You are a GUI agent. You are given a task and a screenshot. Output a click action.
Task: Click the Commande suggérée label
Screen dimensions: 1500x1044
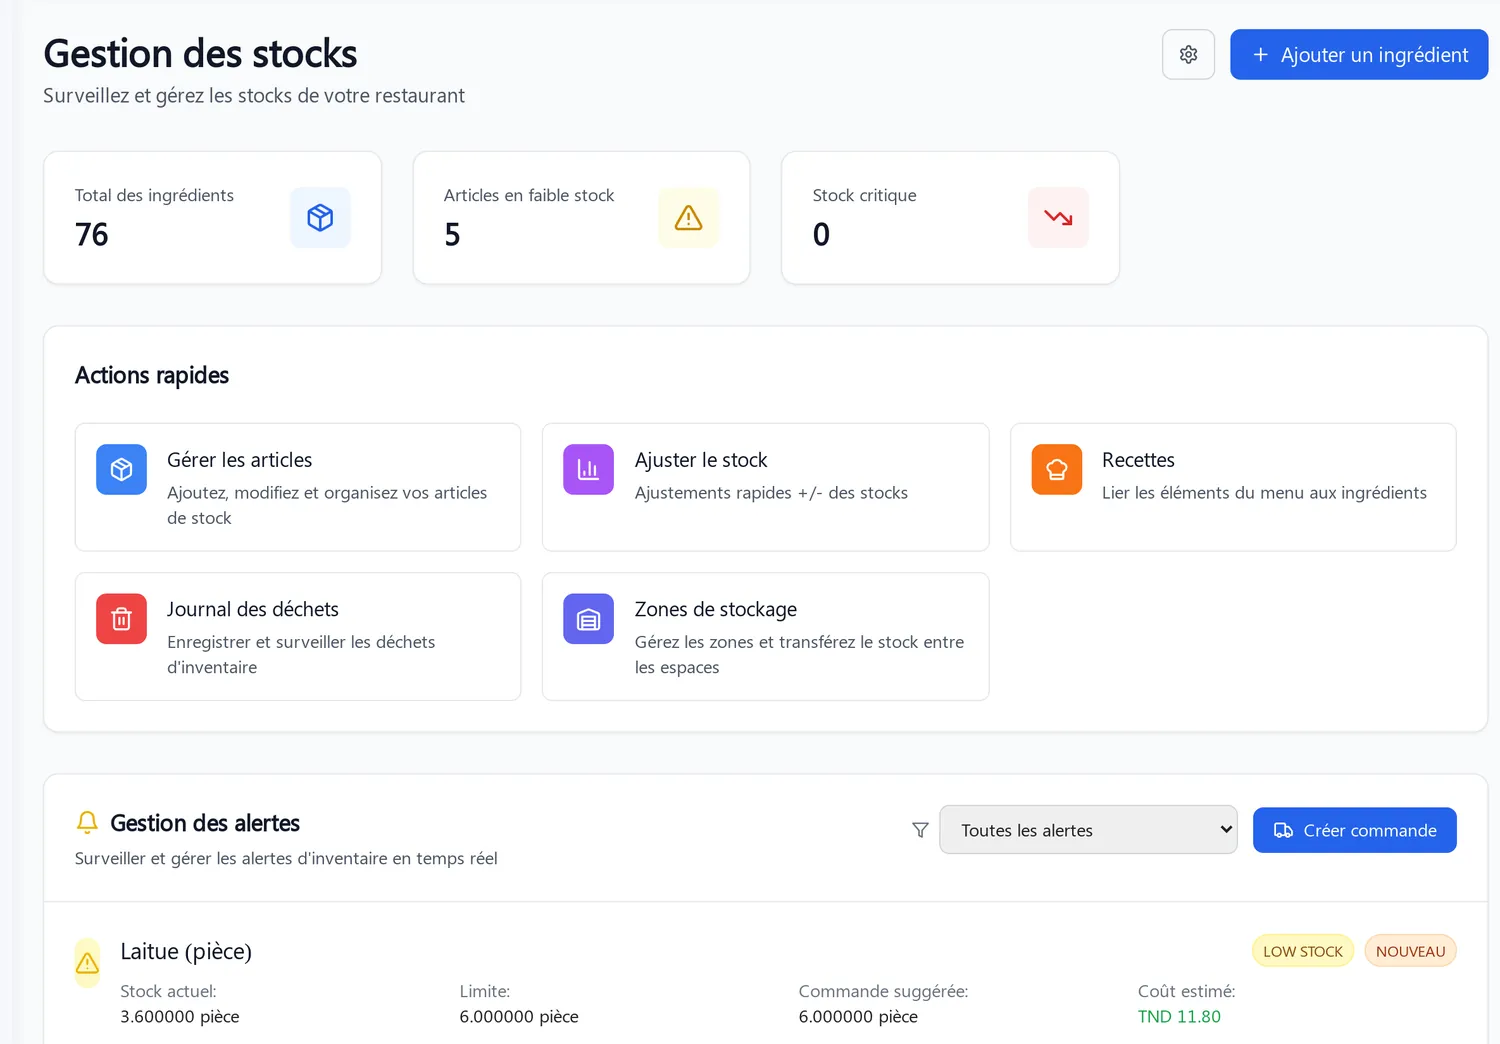coord(883,991)
